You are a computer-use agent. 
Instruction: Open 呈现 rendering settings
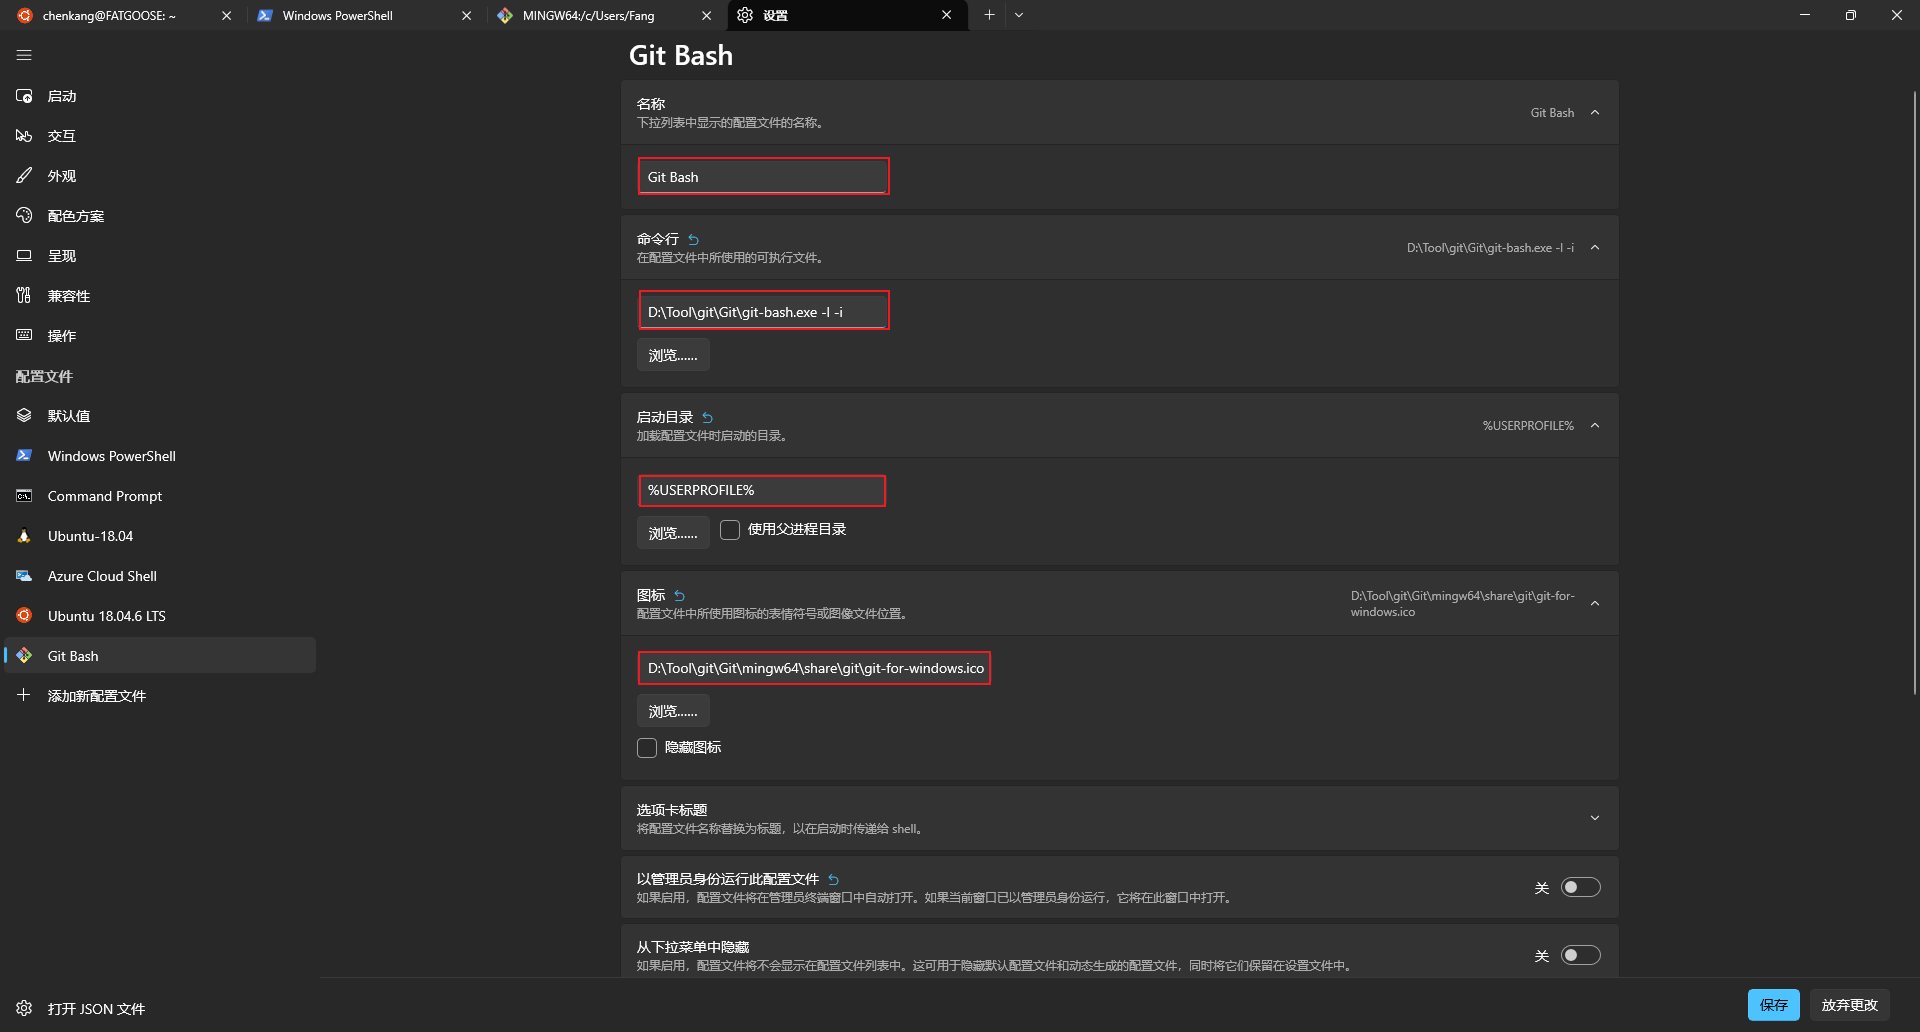click(x=160, y=256)
